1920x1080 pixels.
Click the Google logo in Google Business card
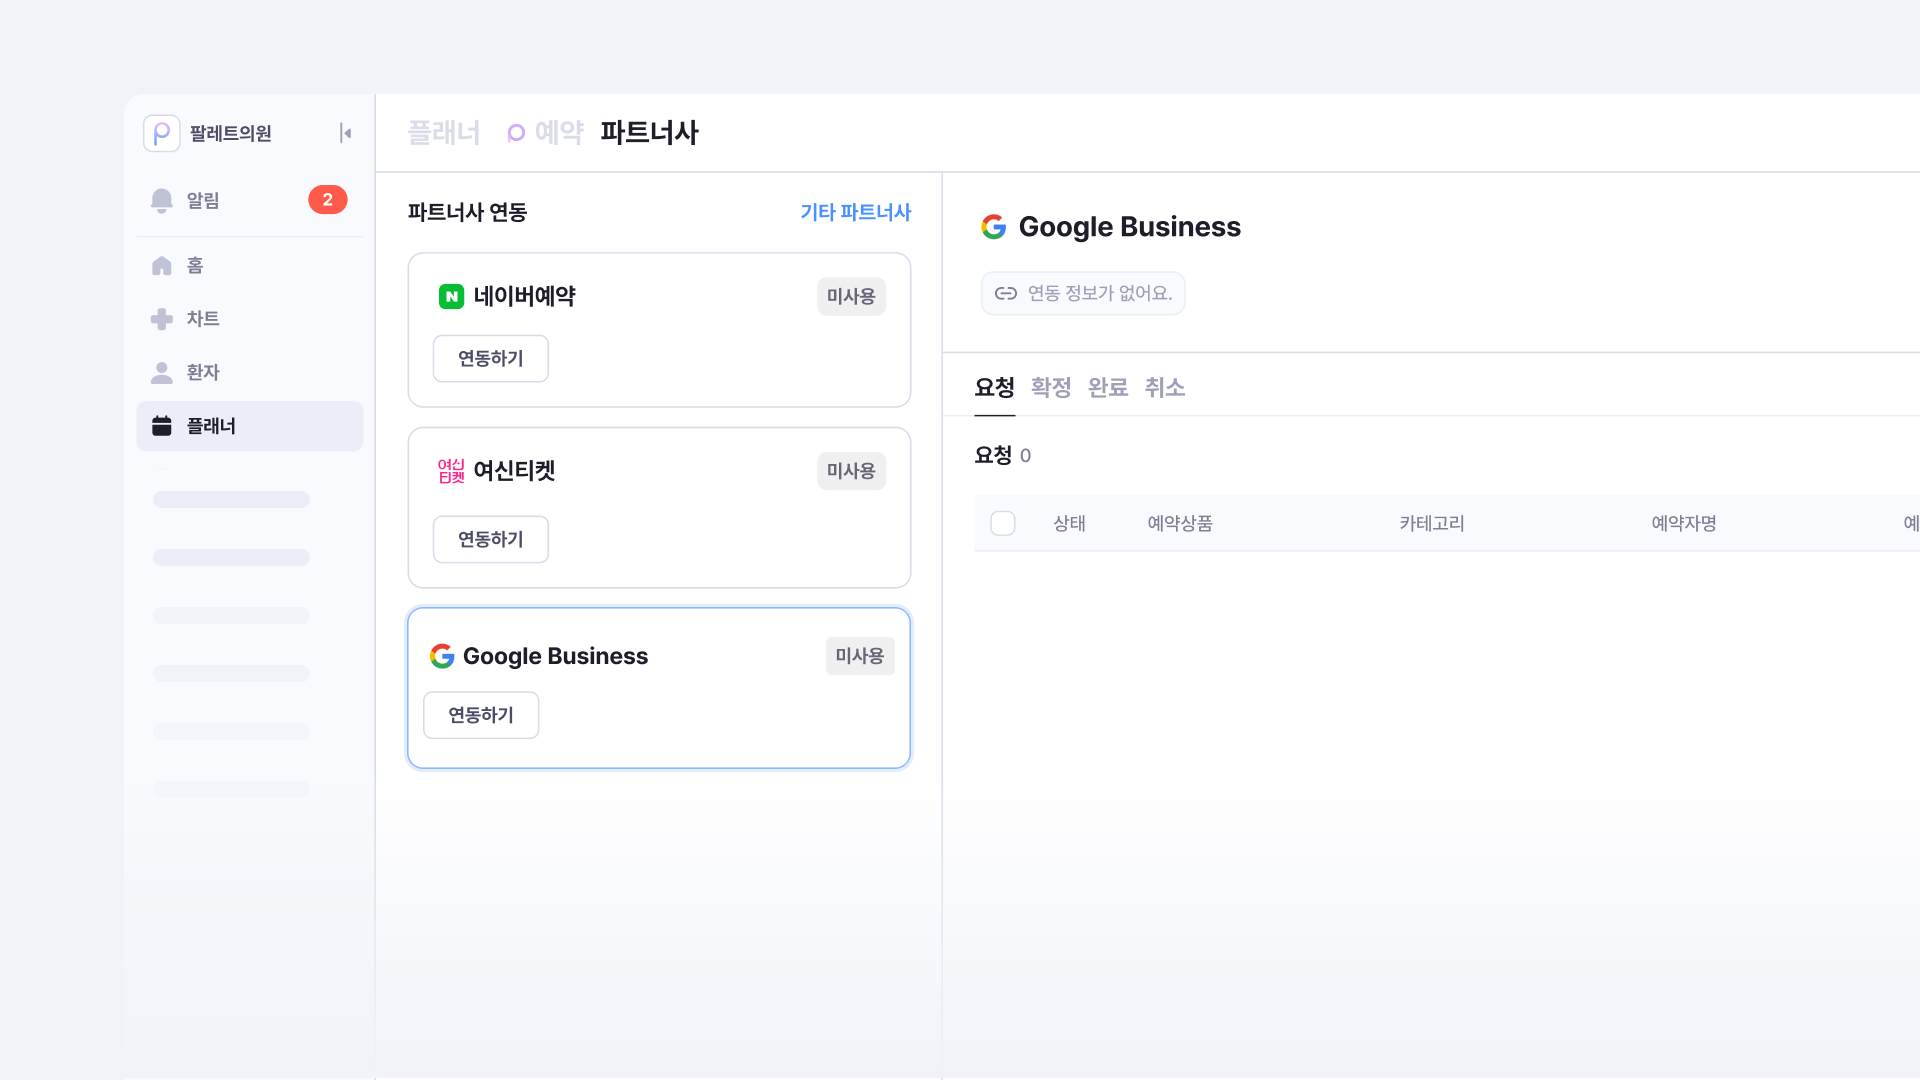point(442,656)
